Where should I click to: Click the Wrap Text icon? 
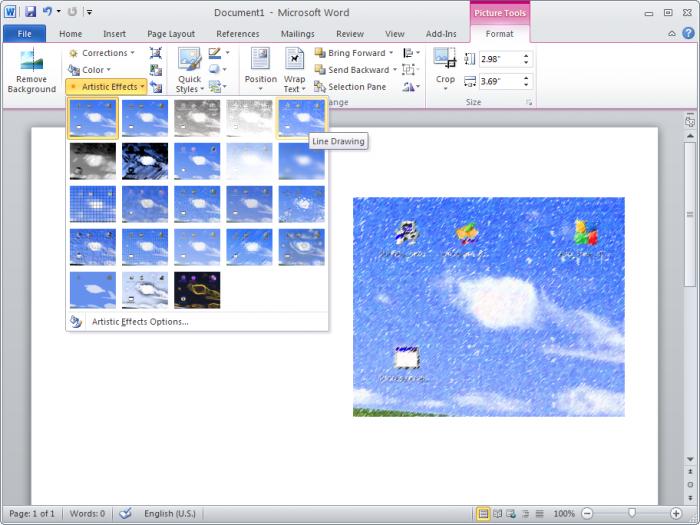click(x=294, y=69)
